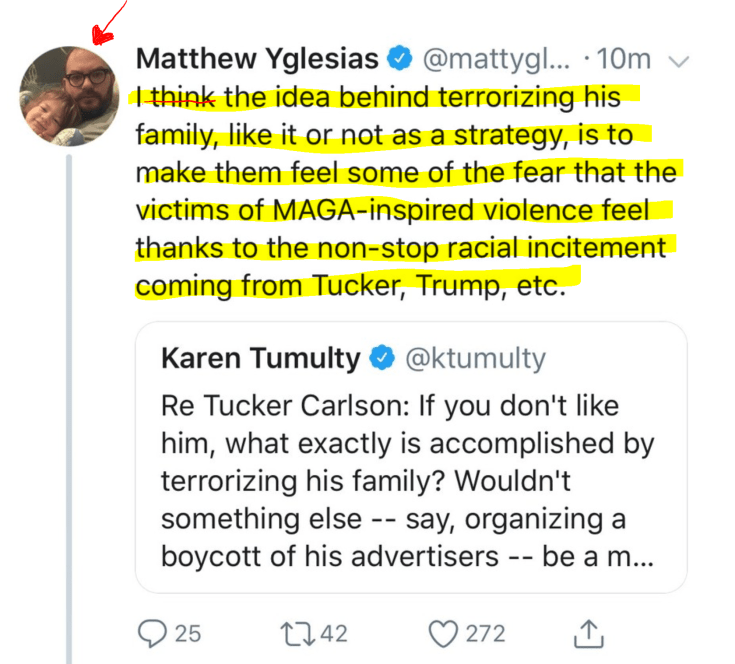
Task: Open the tweet options chevron dropdown
Action: coord(679,61)
